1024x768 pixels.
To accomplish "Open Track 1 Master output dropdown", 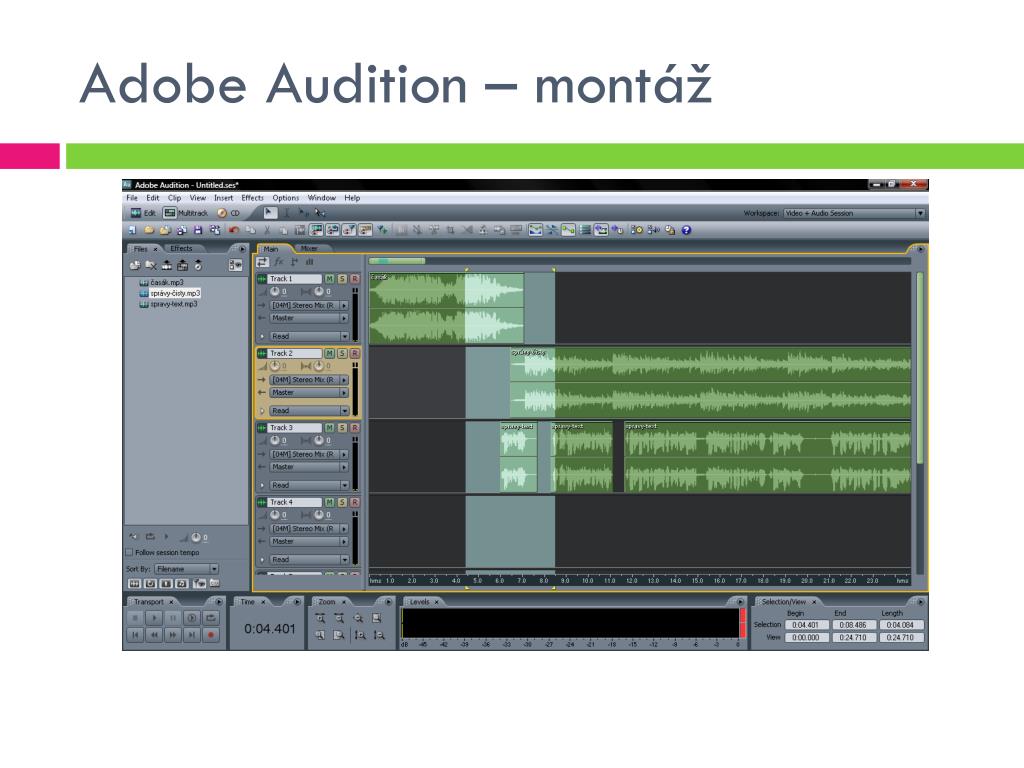I will 310,318.
